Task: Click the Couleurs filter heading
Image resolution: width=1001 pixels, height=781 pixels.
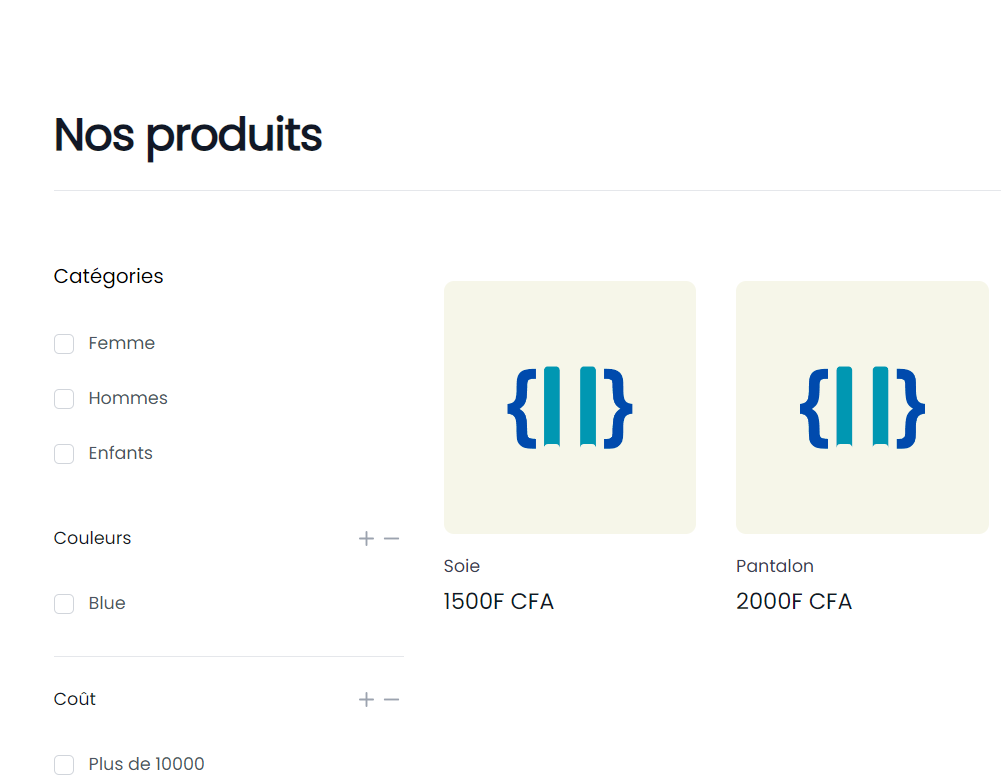Action: (92, 538)
